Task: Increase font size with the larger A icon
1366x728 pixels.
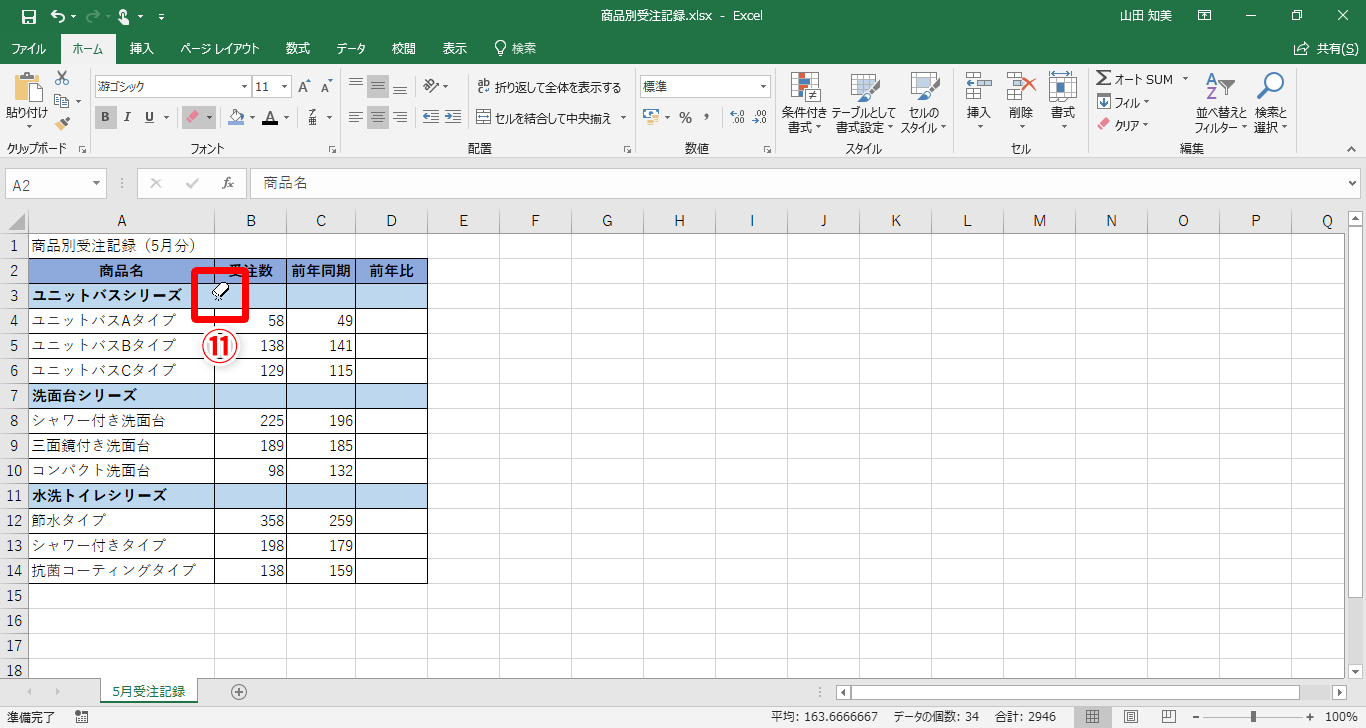Action: coord(305,87)
